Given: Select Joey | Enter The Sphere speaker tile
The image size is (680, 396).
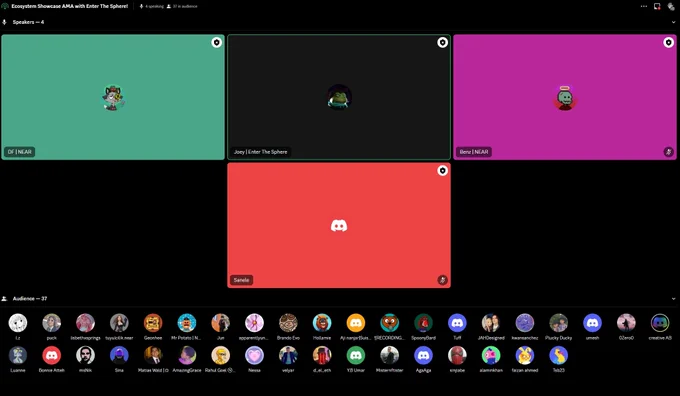Looking at the screenshot, I should 339,97.
